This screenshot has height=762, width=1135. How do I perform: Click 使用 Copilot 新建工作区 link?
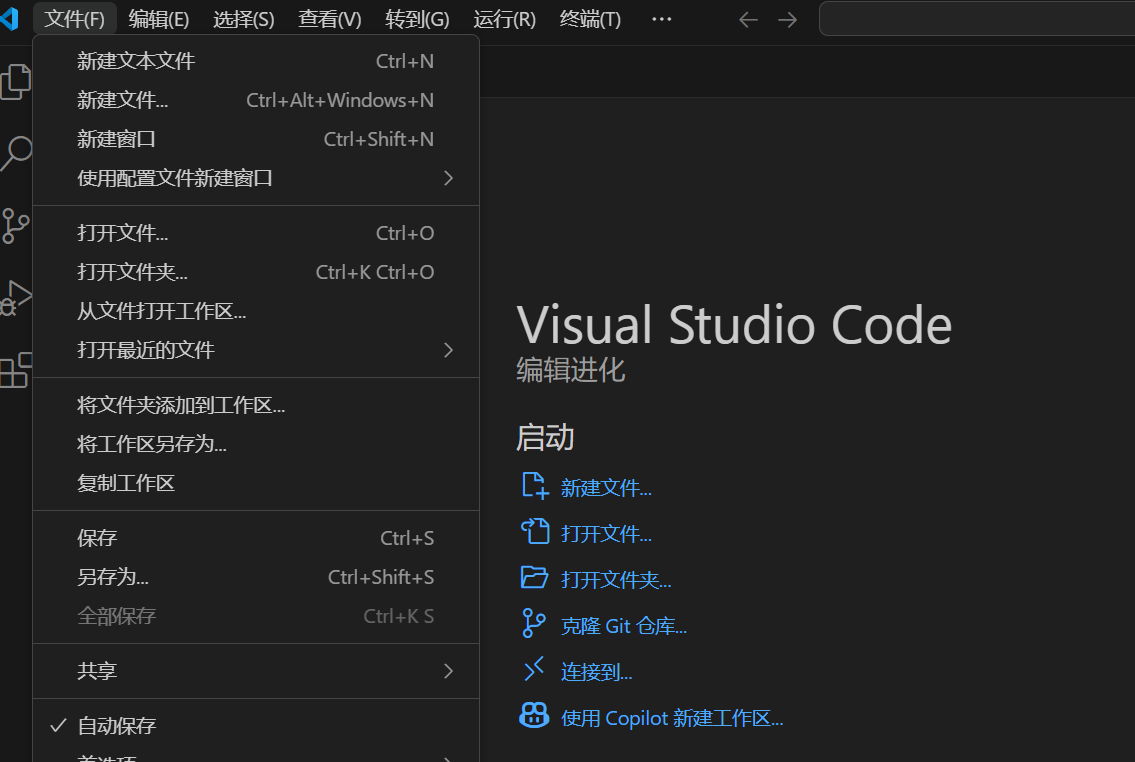671,717
